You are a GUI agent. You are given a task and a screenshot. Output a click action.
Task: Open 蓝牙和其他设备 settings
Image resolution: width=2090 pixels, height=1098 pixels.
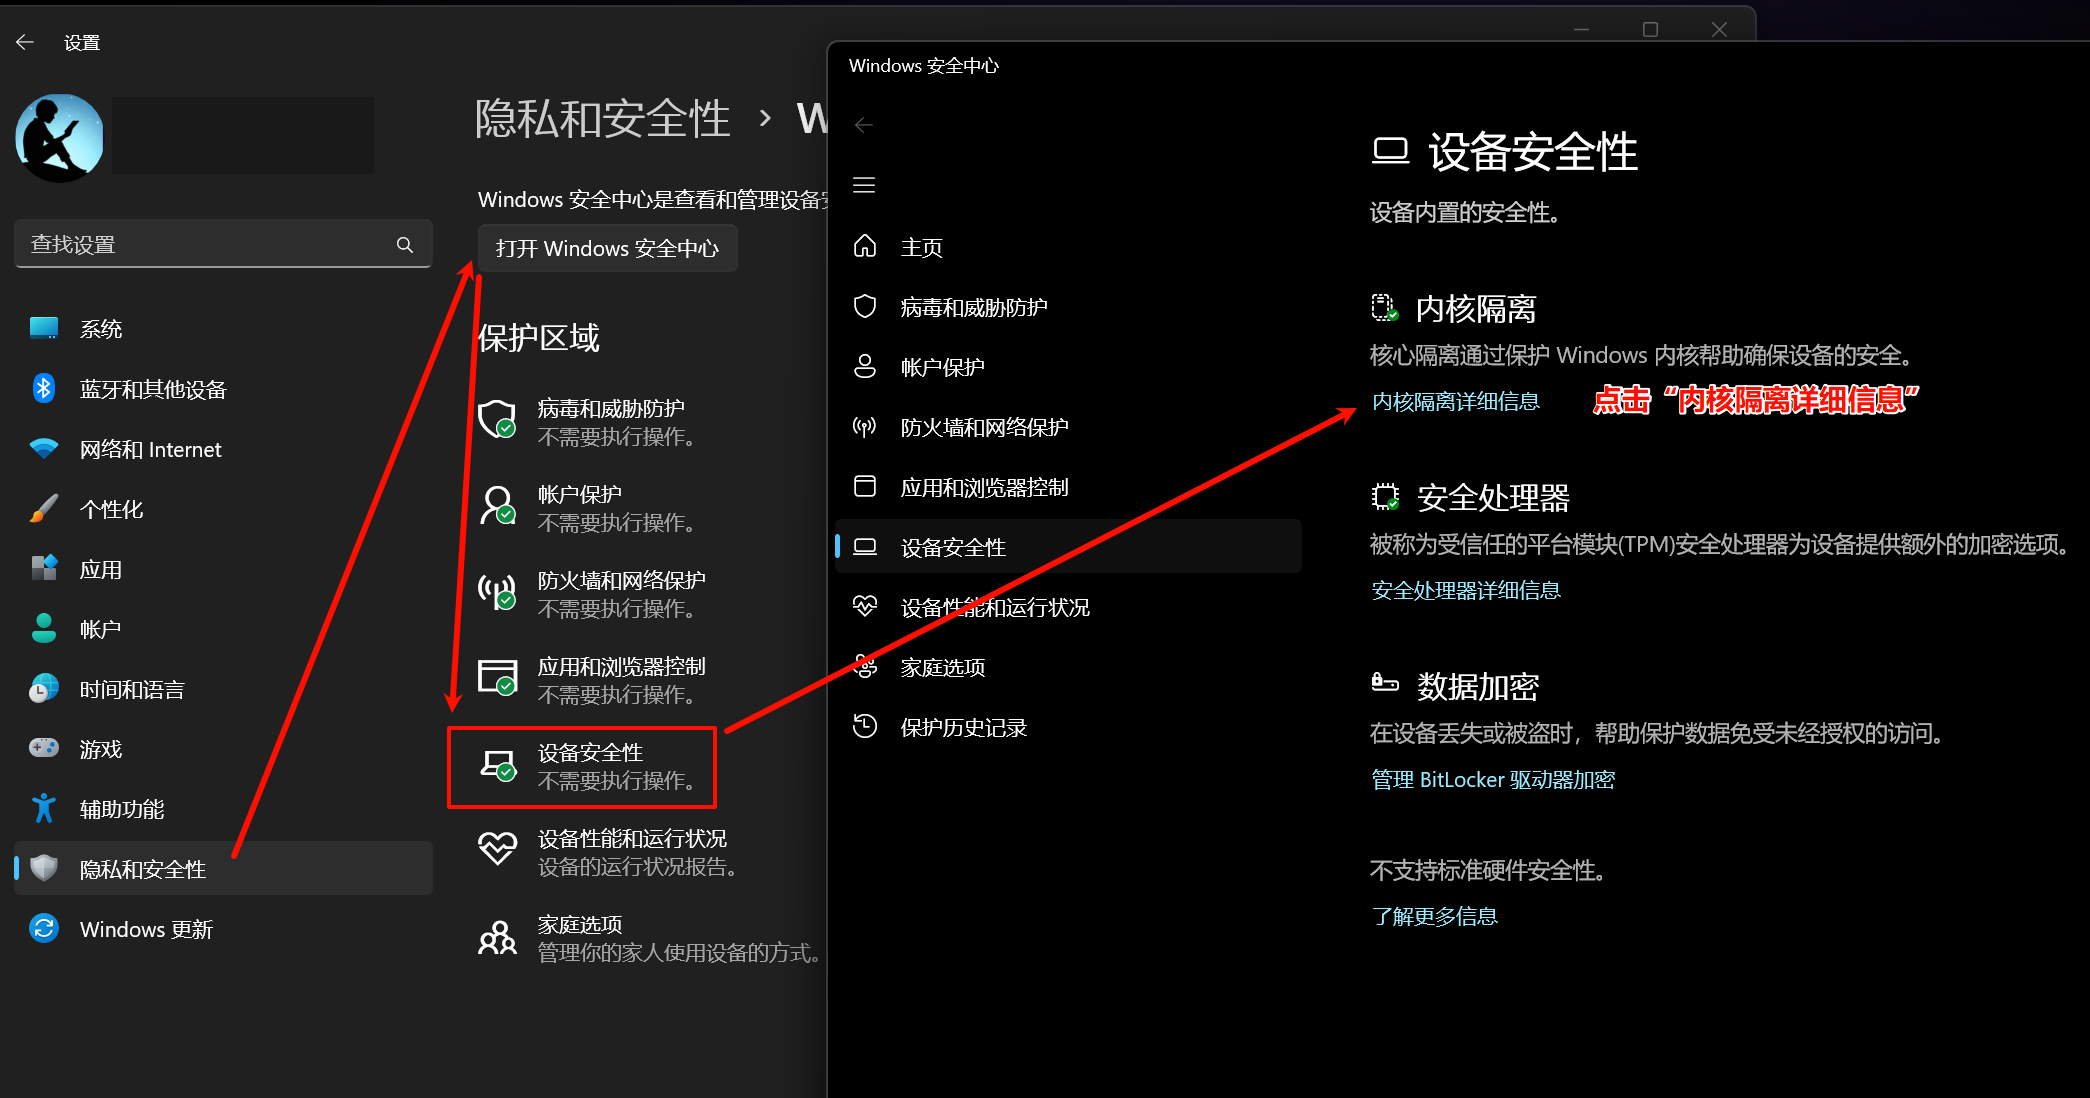pyautogui.click(x=223, y=389)
